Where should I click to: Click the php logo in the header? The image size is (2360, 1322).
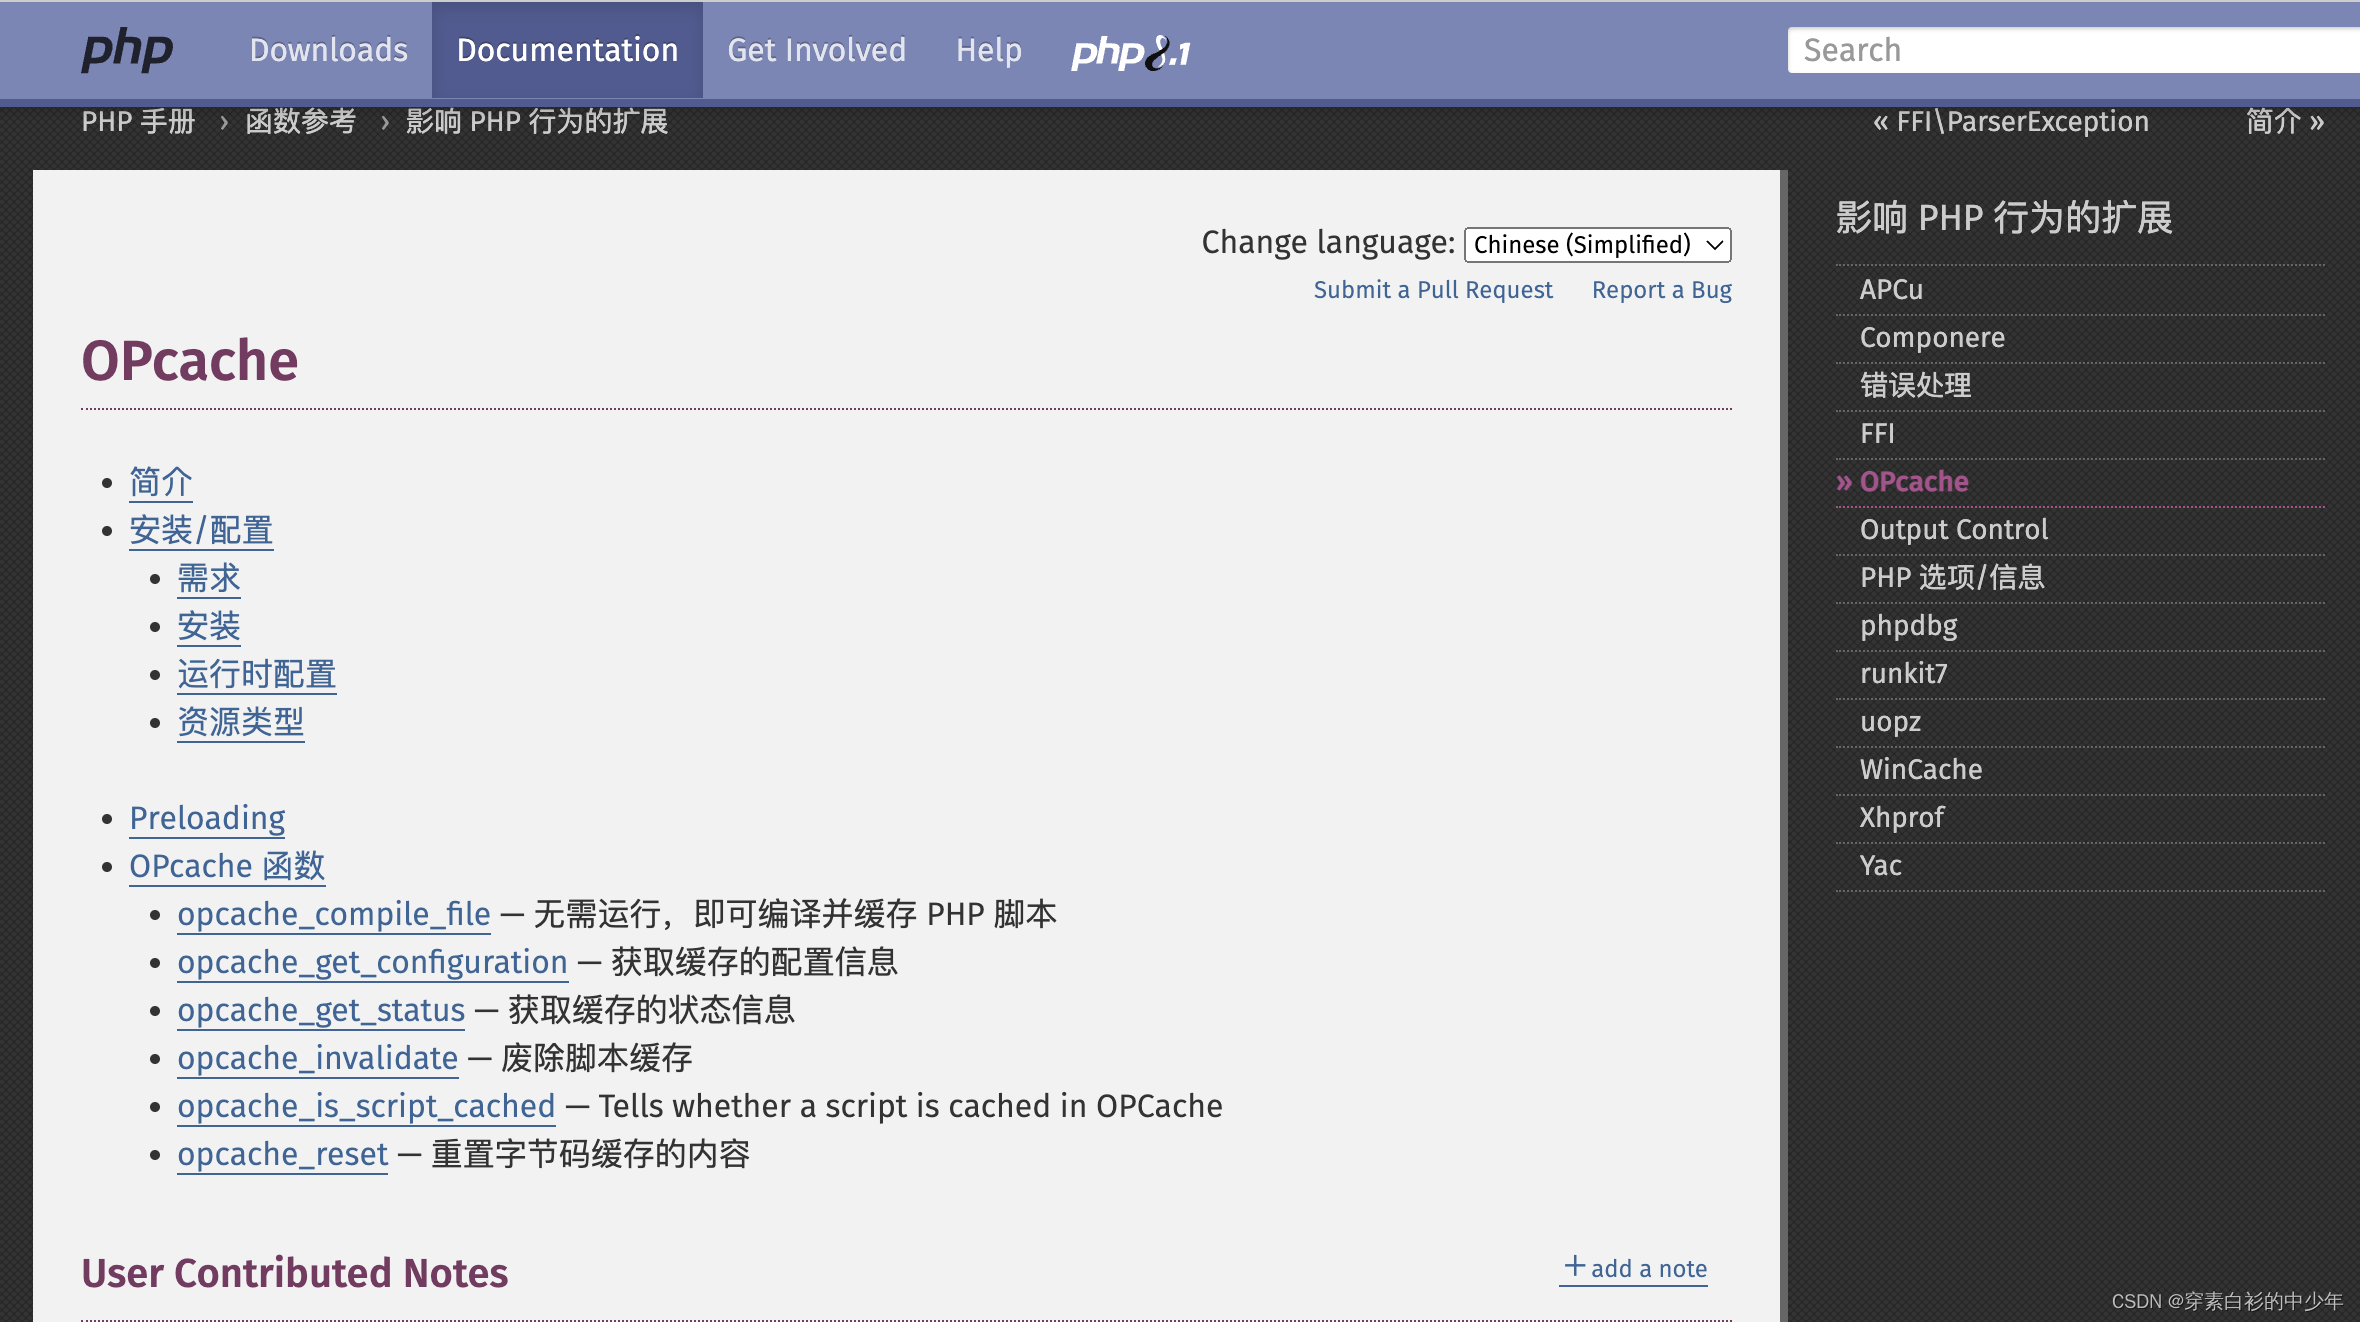(127, 50)
